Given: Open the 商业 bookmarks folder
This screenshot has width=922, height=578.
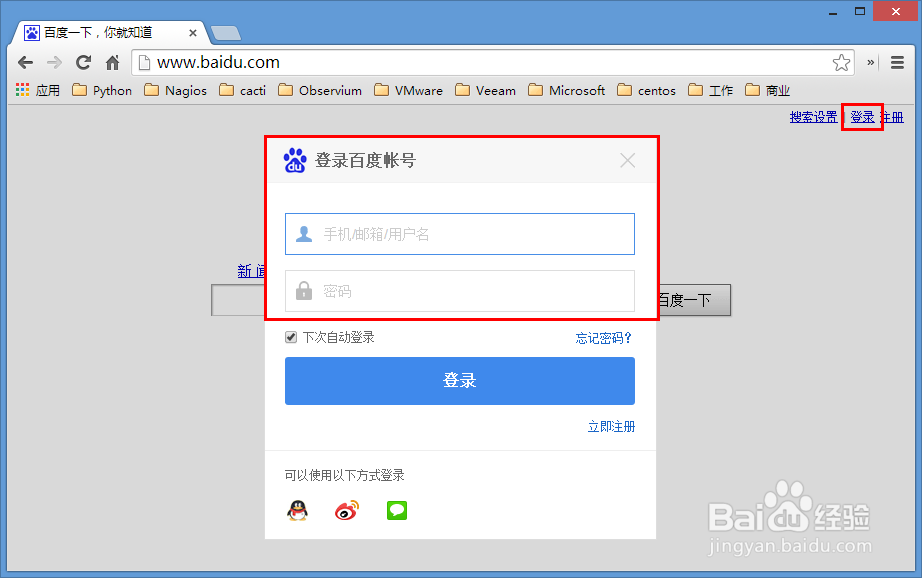Looking at the screenshot, I should click(x=767, y=90).
